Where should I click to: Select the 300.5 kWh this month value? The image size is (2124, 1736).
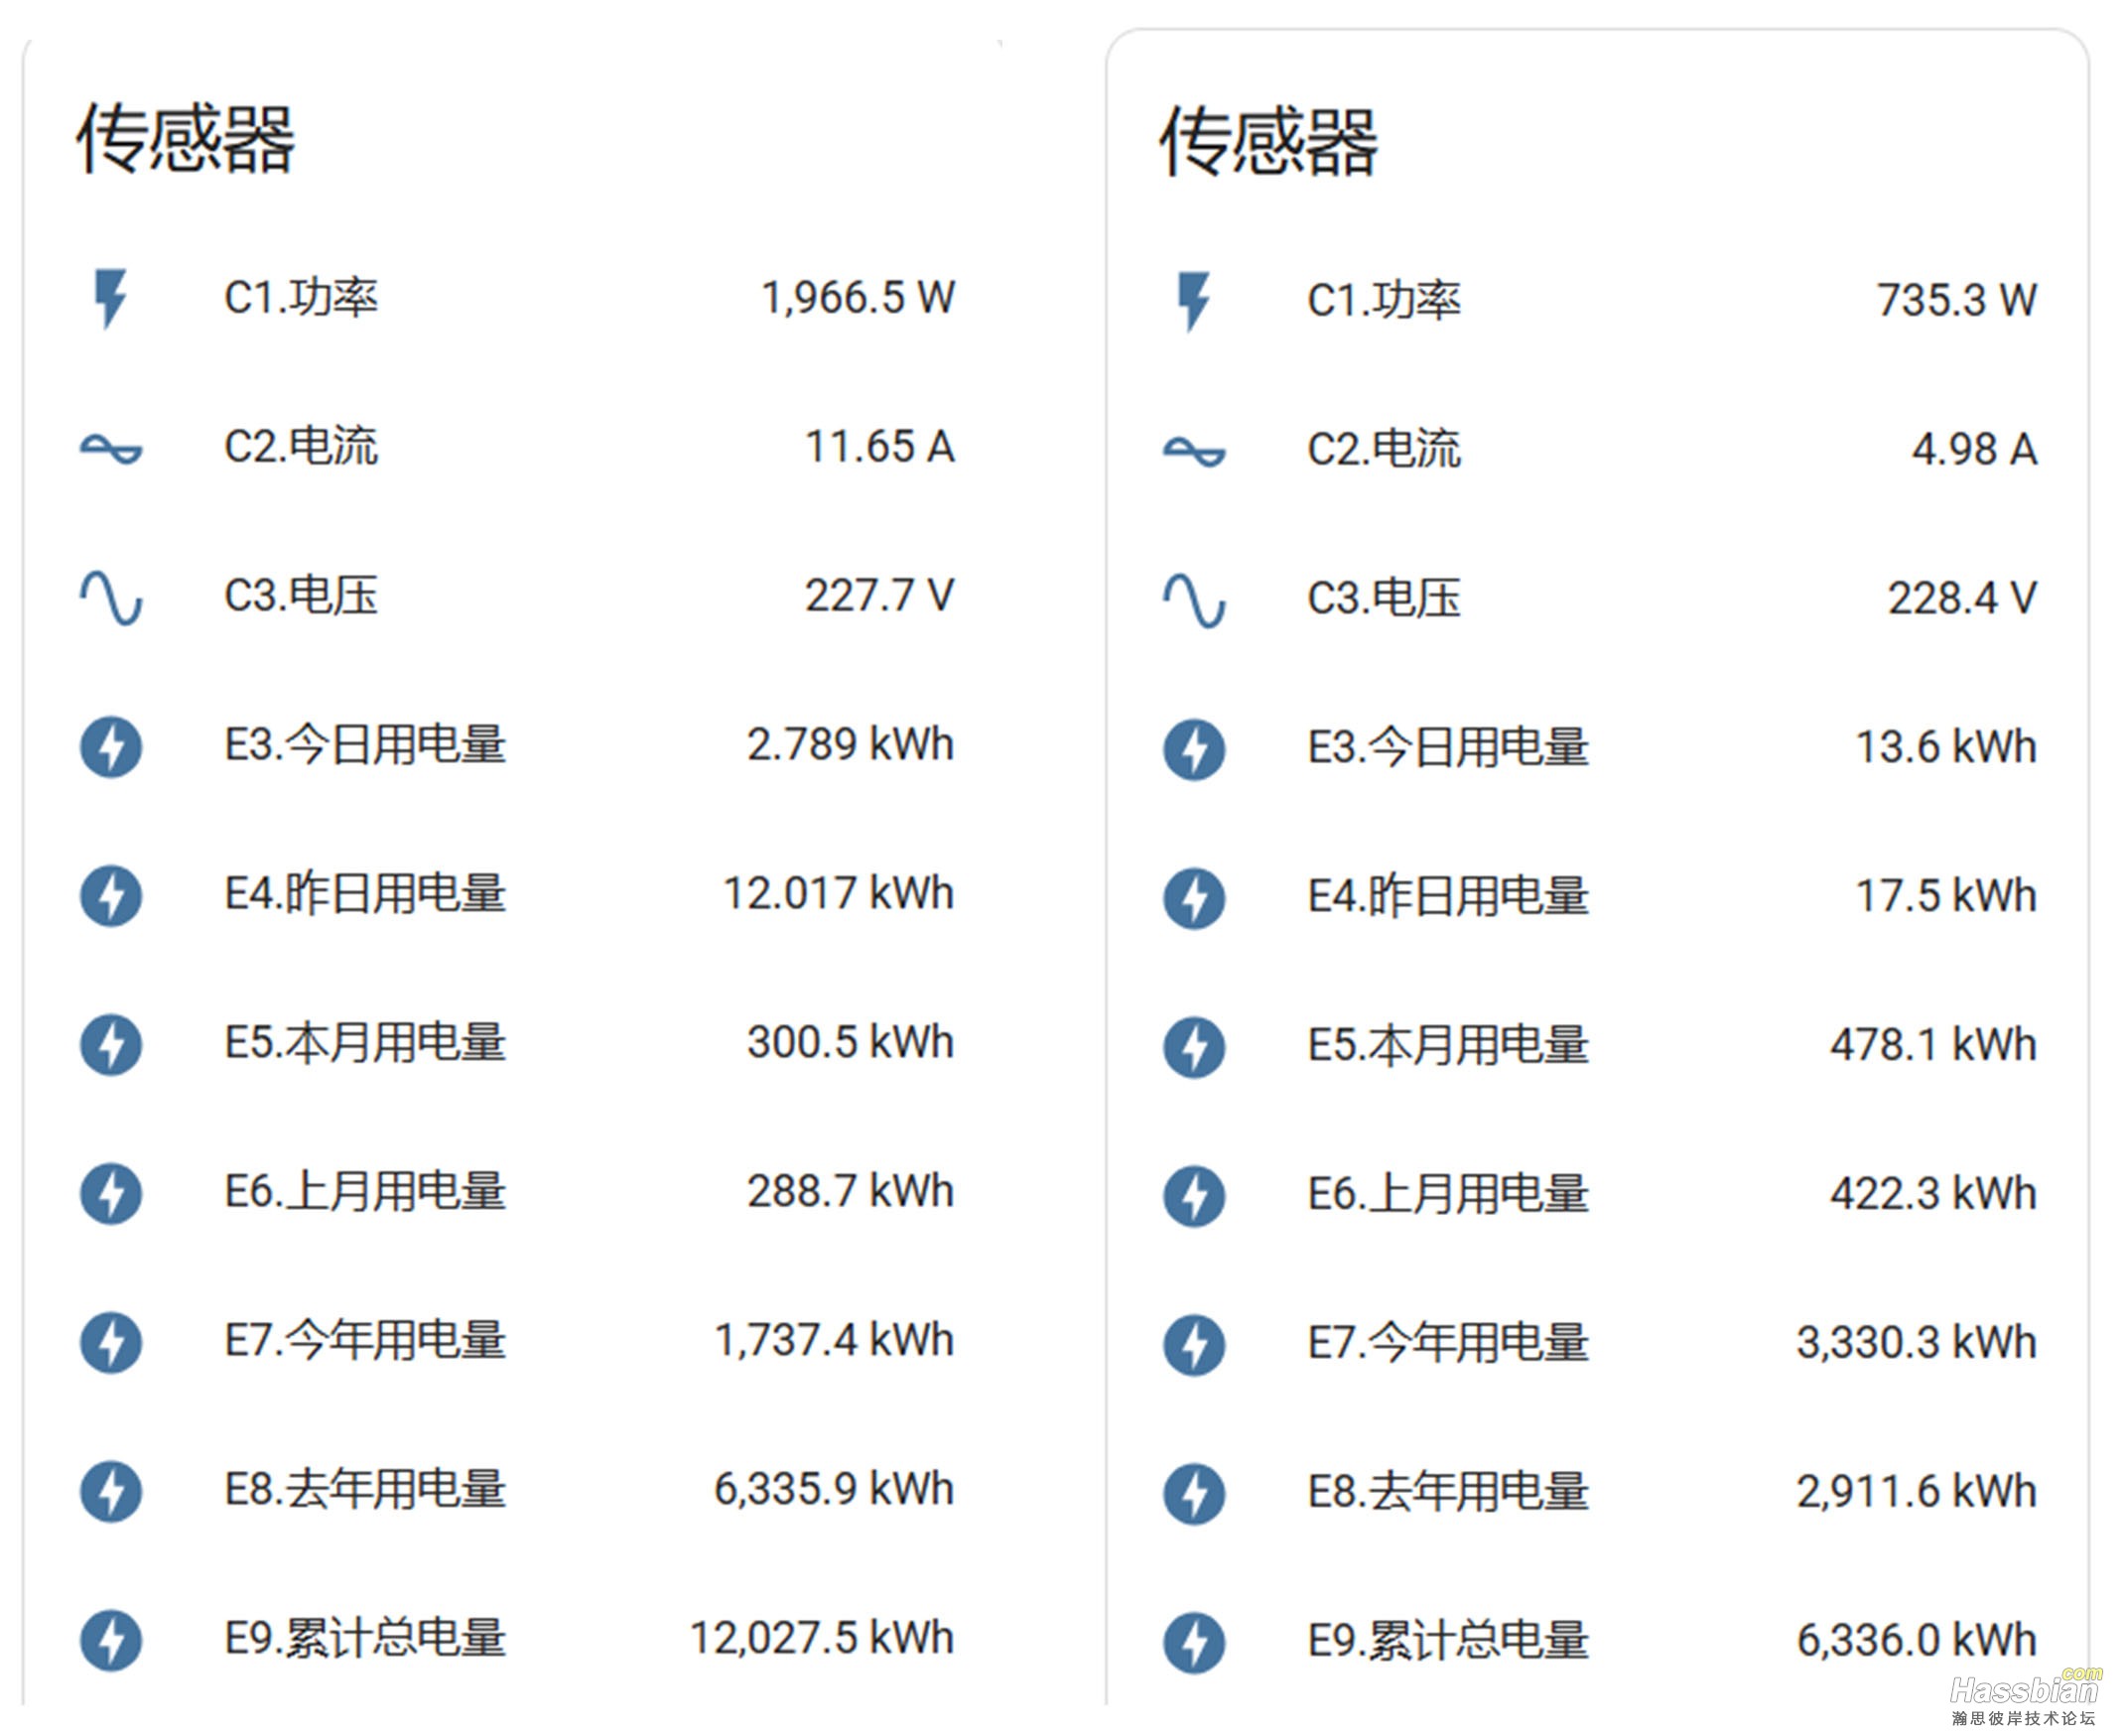pos(850,1043)
